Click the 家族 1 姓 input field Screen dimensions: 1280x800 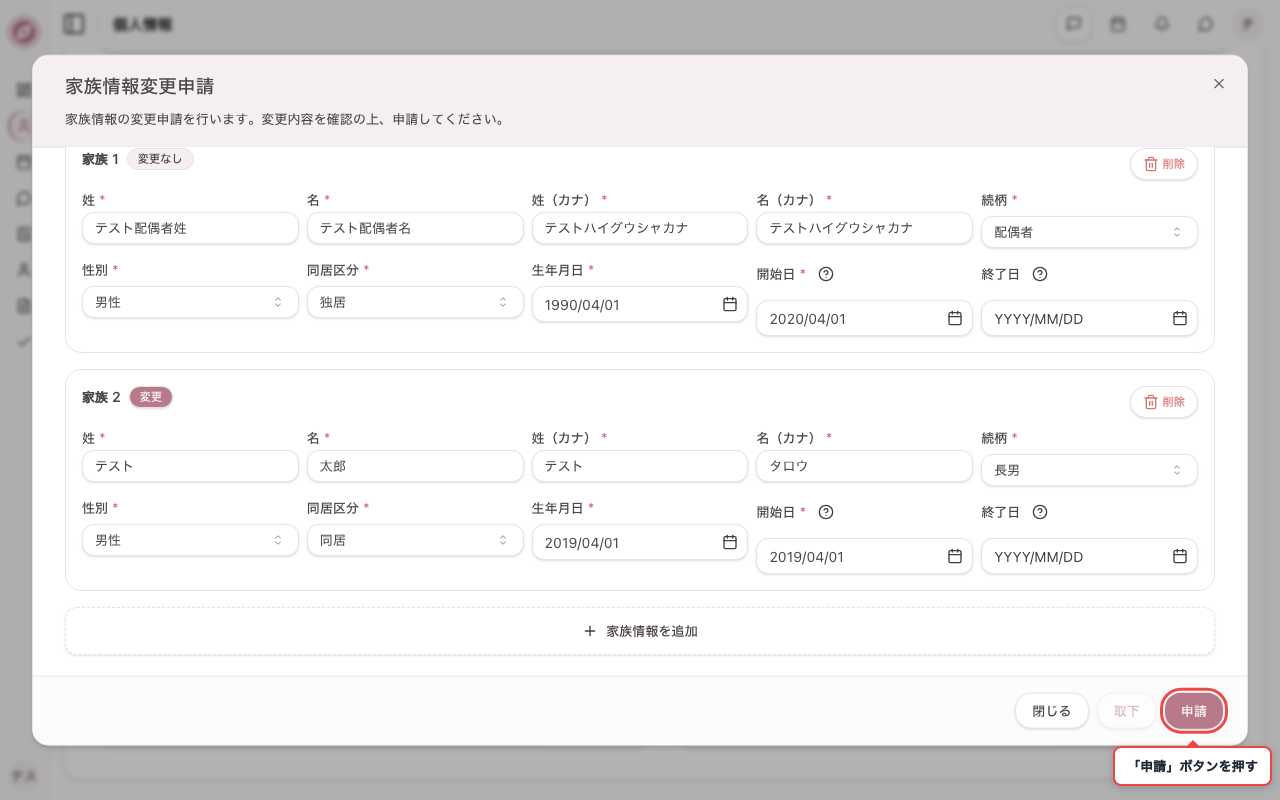(x=190, y=228)
